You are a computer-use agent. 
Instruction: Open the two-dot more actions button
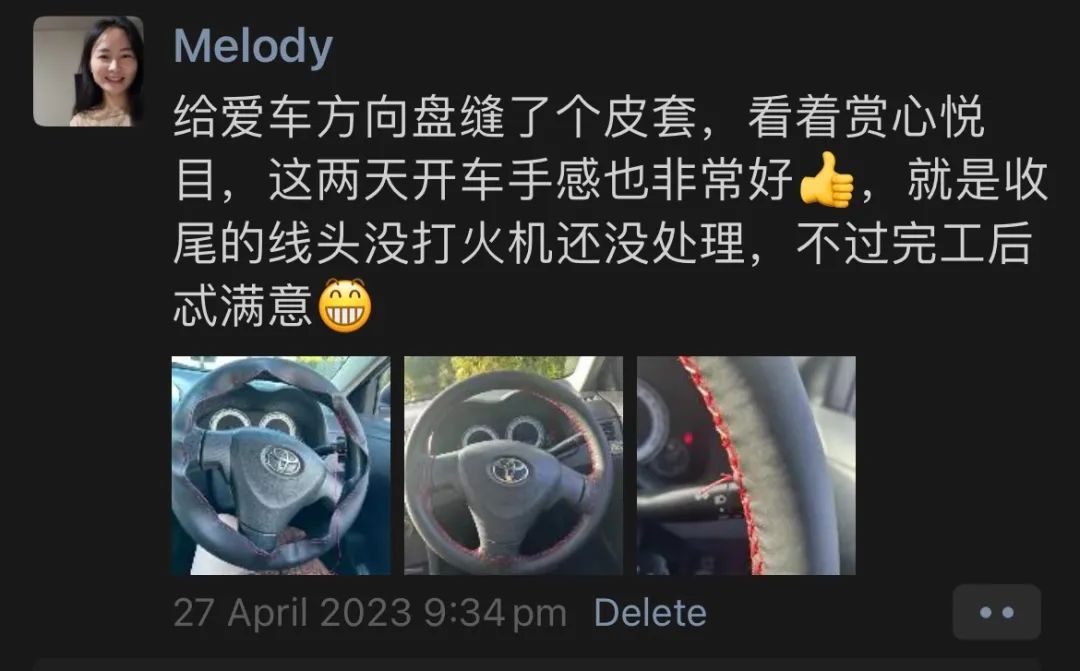click(x=997, y=612)
